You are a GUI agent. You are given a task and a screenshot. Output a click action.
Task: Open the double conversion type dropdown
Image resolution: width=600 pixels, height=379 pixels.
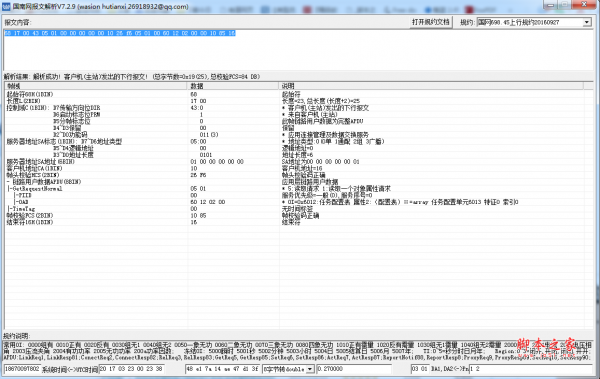(x=310, y=369)
